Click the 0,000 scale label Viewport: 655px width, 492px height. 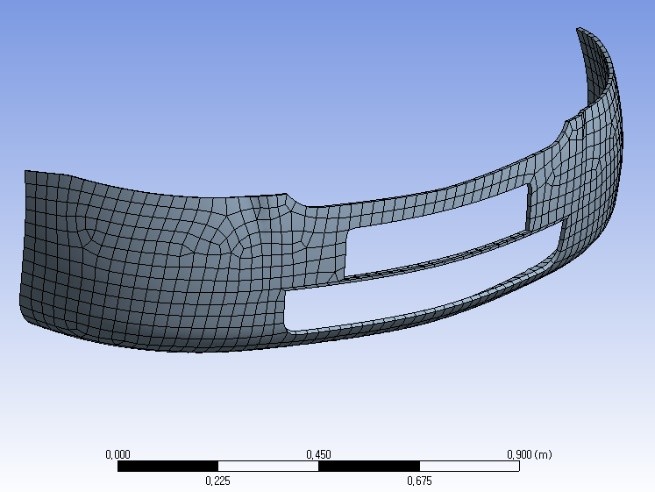[x=118, y=454]
